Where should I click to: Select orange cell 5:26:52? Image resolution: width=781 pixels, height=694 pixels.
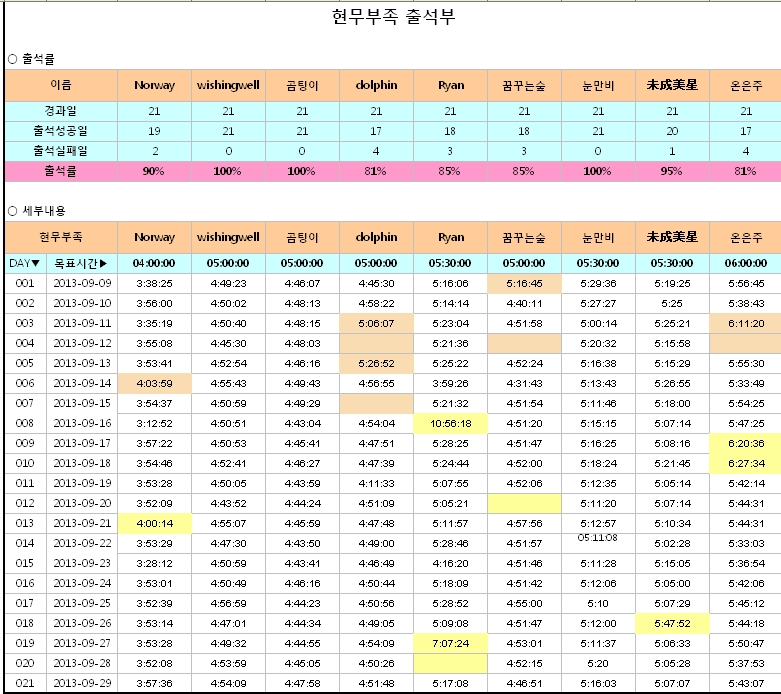pos(376,364)
